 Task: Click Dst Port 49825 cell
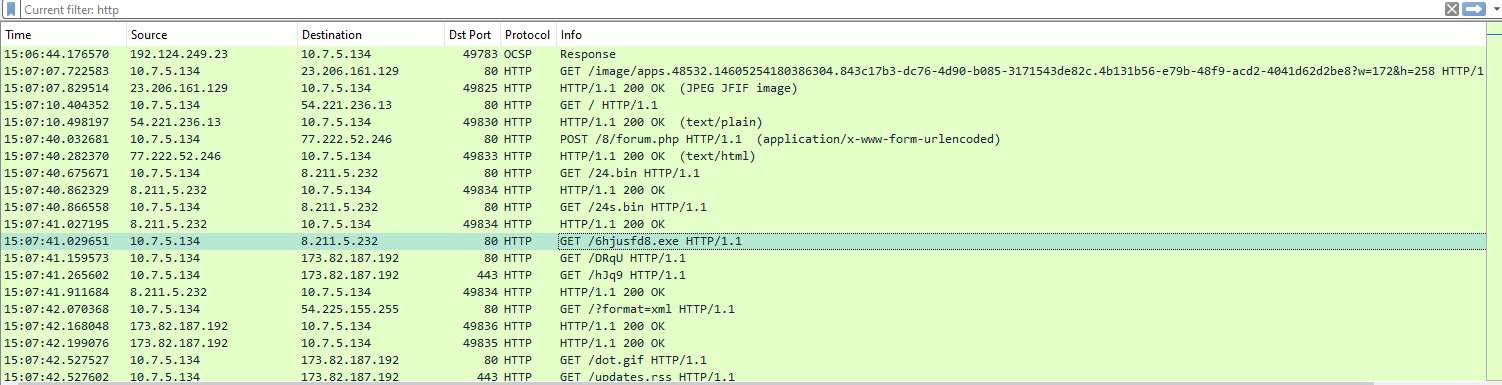pos(480,88)
